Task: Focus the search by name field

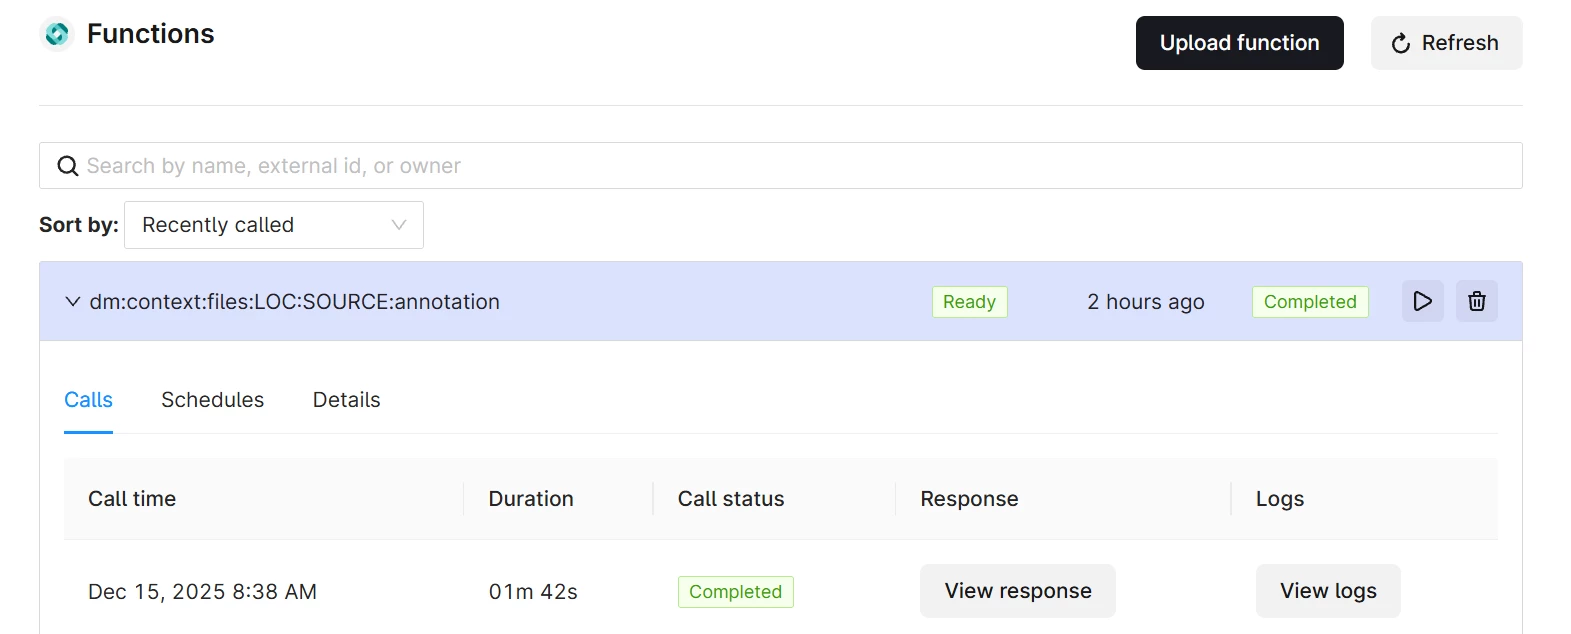Action: pyautogui.click(x=780, y=166)
